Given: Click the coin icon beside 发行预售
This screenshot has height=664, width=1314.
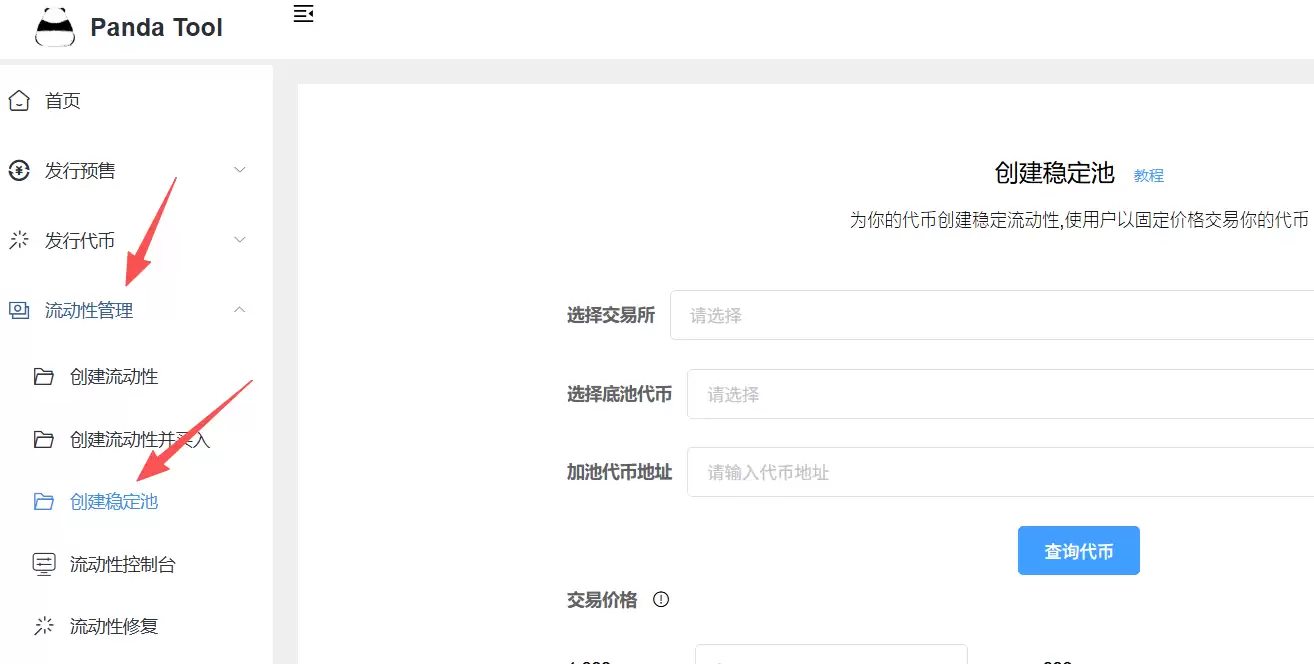Looking at the screenshot, I should point(17,170).
